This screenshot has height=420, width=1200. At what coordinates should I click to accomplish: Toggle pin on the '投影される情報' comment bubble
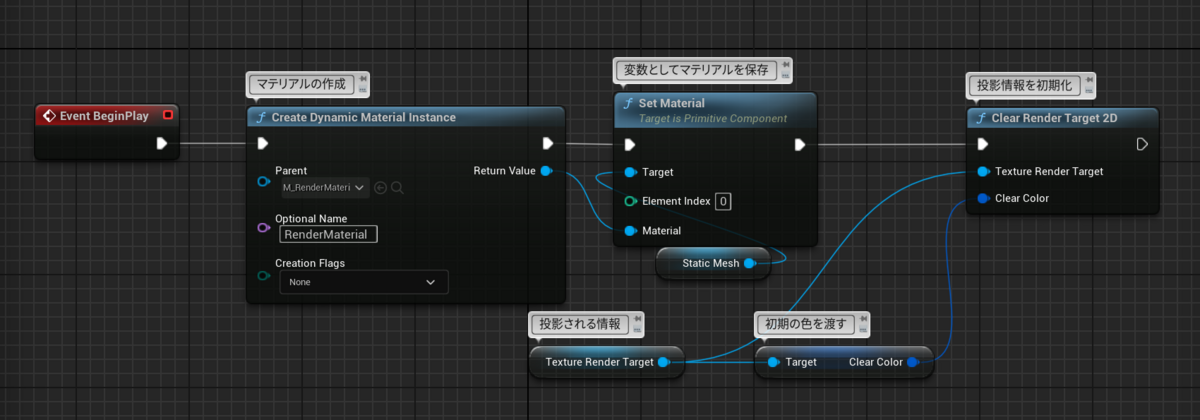[638, 318]
